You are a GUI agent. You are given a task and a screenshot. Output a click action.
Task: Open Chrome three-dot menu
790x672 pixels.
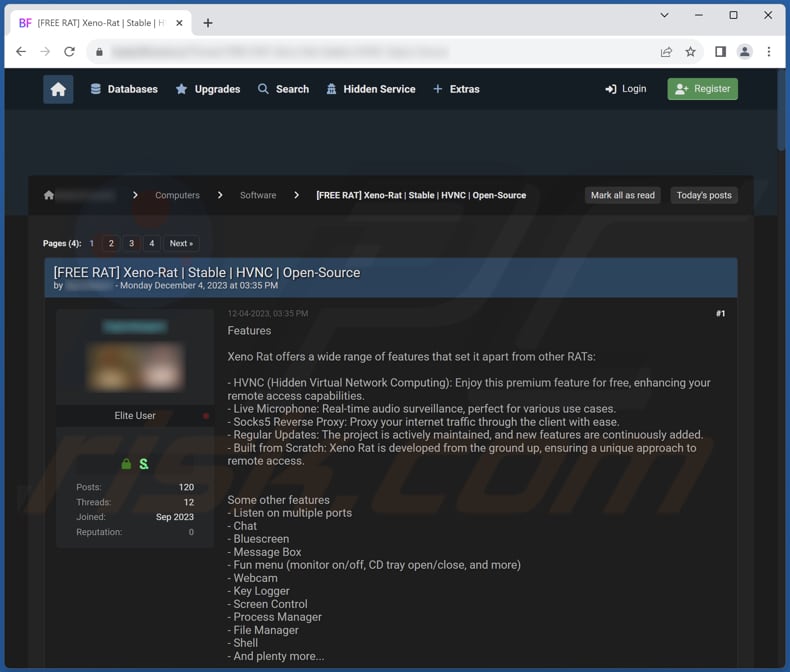tap(769, 52)
